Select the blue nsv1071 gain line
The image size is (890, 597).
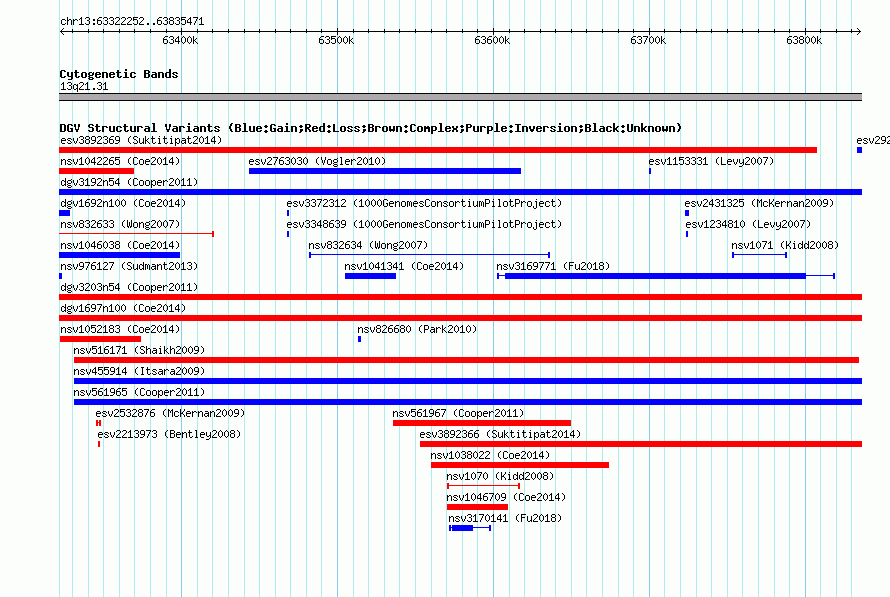pyautogui.click(x=759, y=255)
